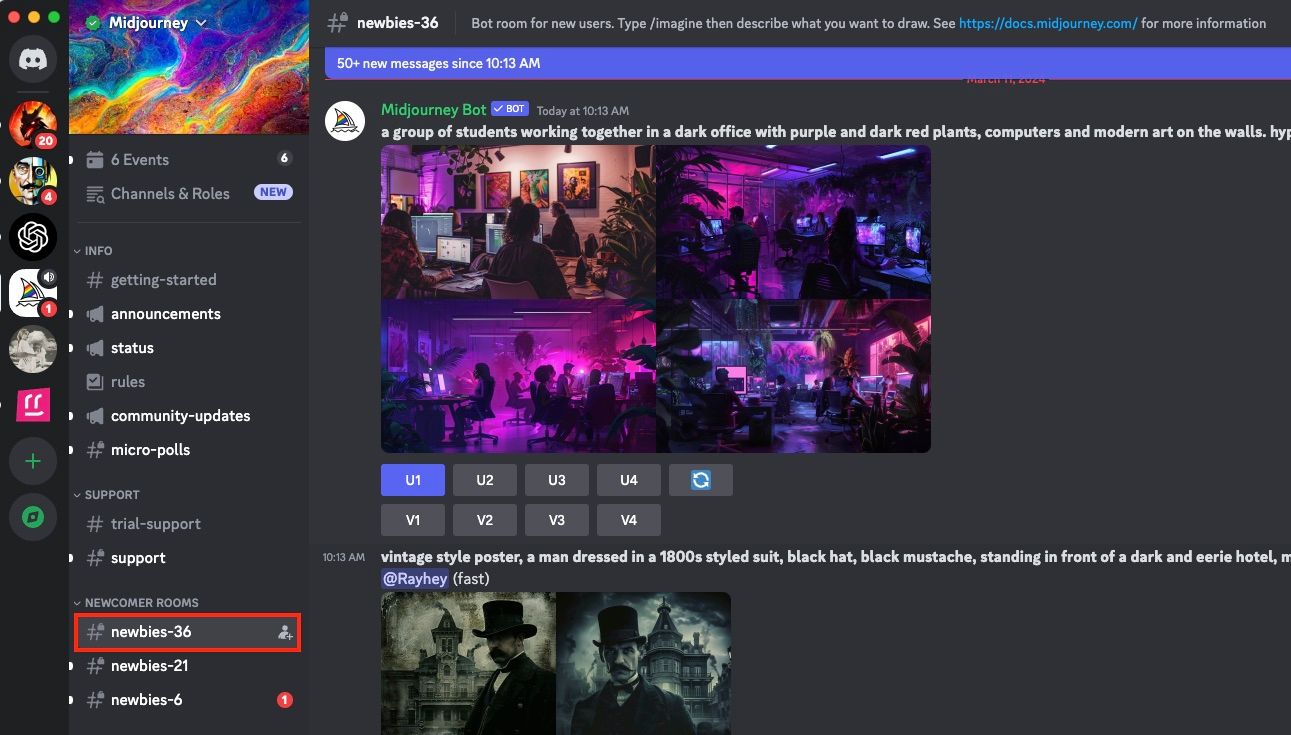The height and width of the screenshot is (735, 1291).
Task: Click the create invite icon on newbies-36
Action: [285, 632]
